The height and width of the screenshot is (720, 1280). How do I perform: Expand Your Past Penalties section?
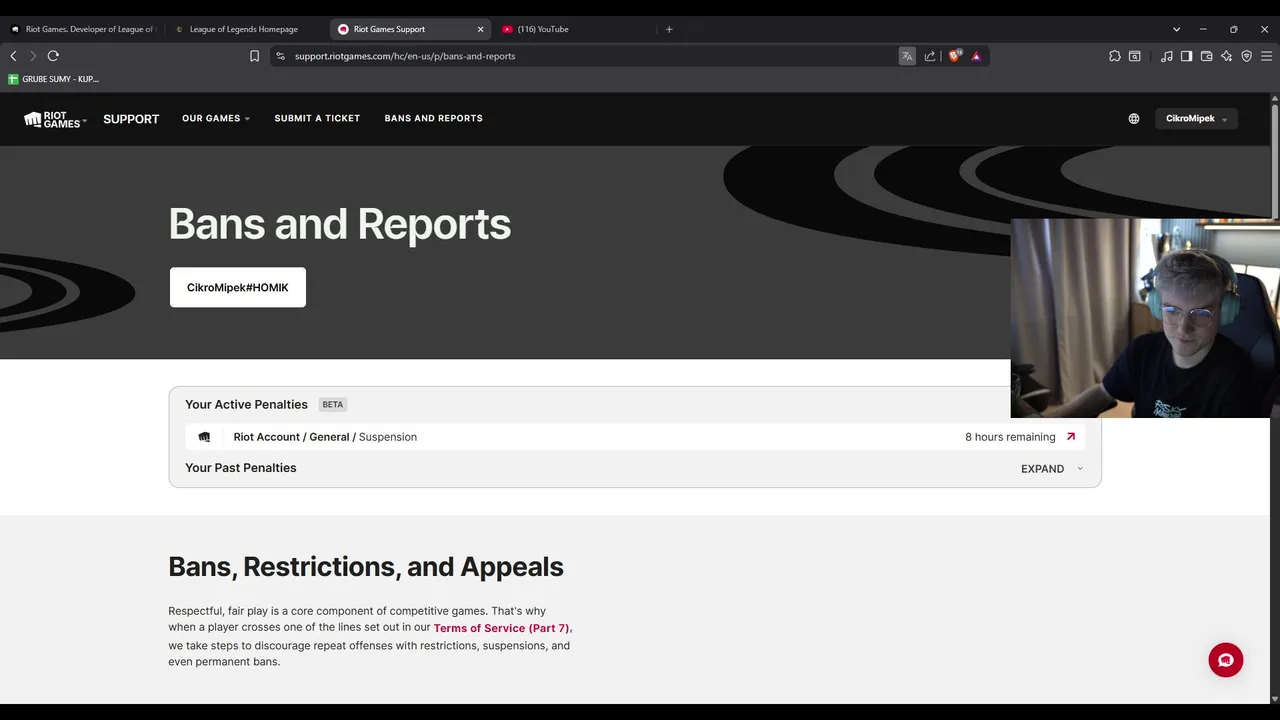pos(1052,469)
